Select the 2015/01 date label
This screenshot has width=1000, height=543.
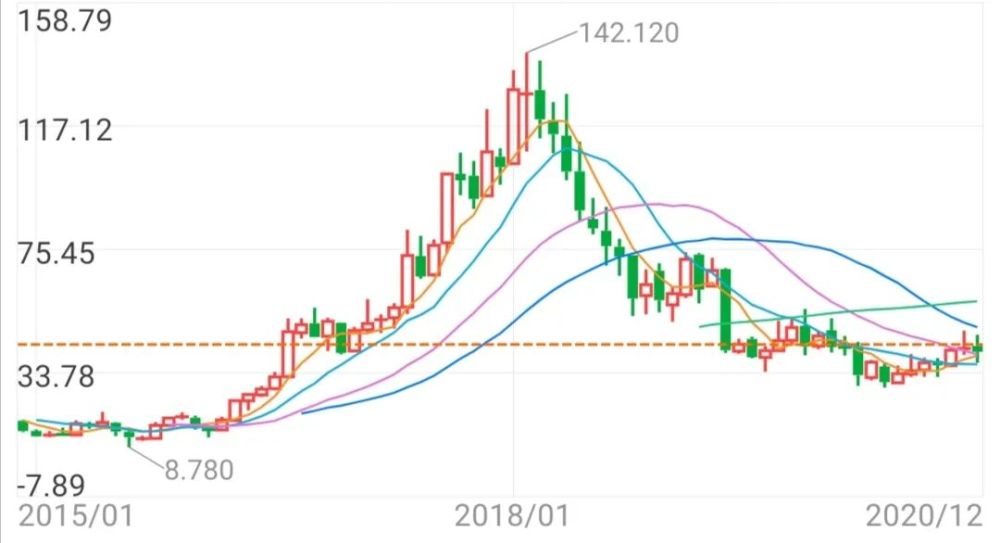76,516
